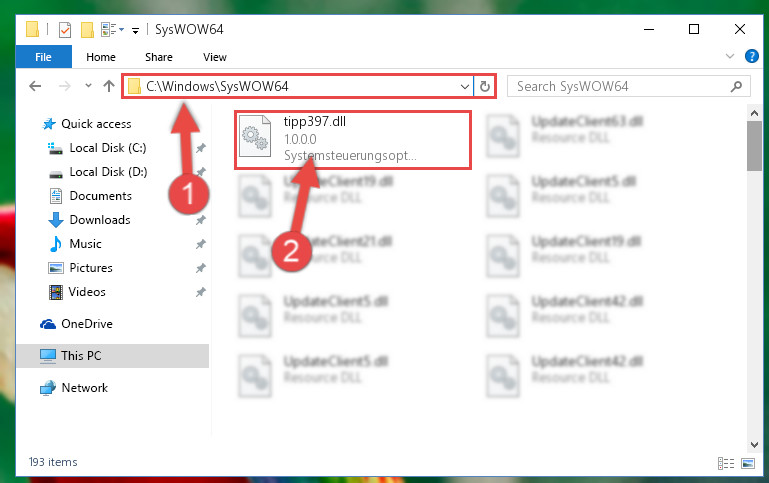Open the Help question mark icon

click(751, 56)
